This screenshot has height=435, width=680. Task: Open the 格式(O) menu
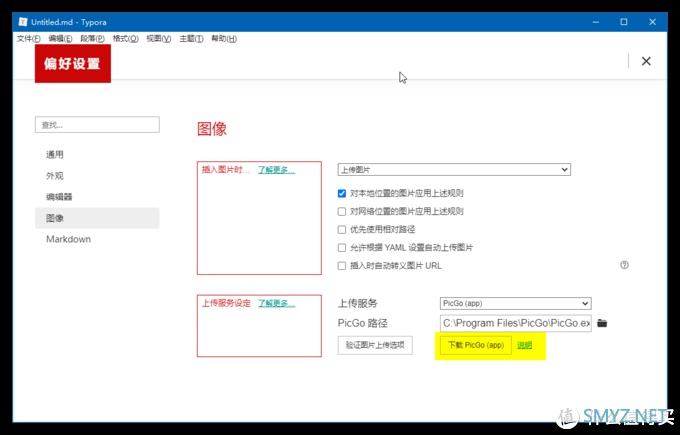125,39
